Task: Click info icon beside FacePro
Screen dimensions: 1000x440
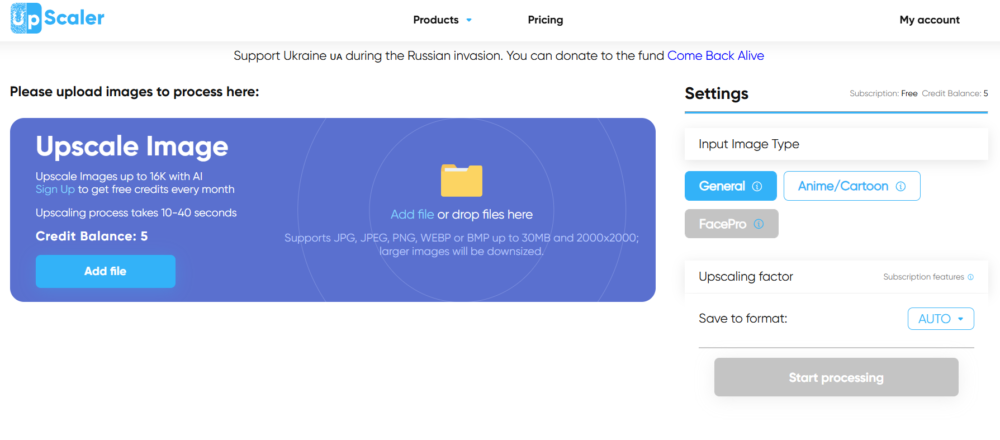Action: [x=758, y=224]
